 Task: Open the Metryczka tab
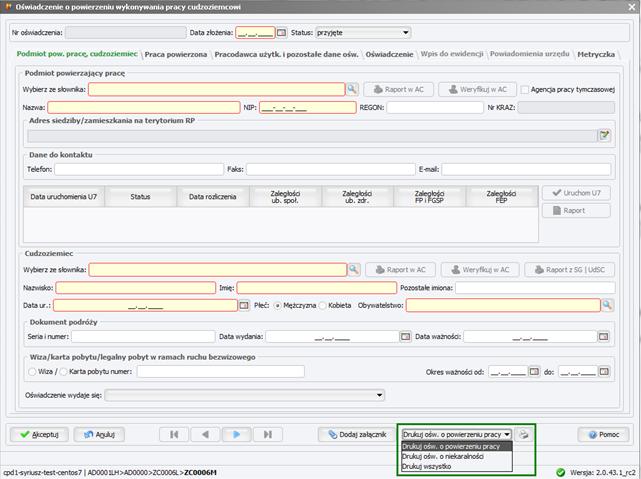pos(596,54)
